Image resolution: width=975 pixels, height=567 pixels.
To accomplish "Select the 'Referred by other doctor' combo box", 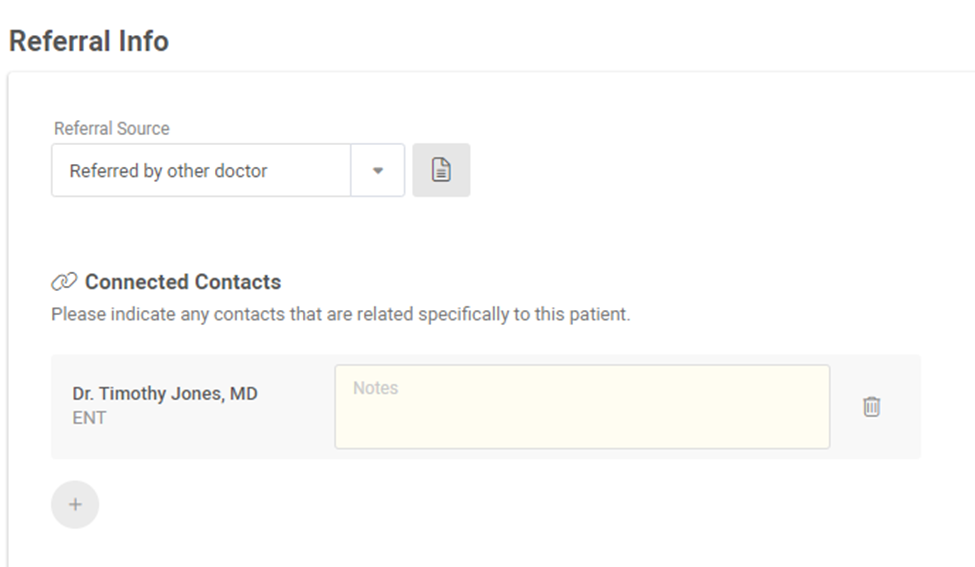I will coord(228,170).
